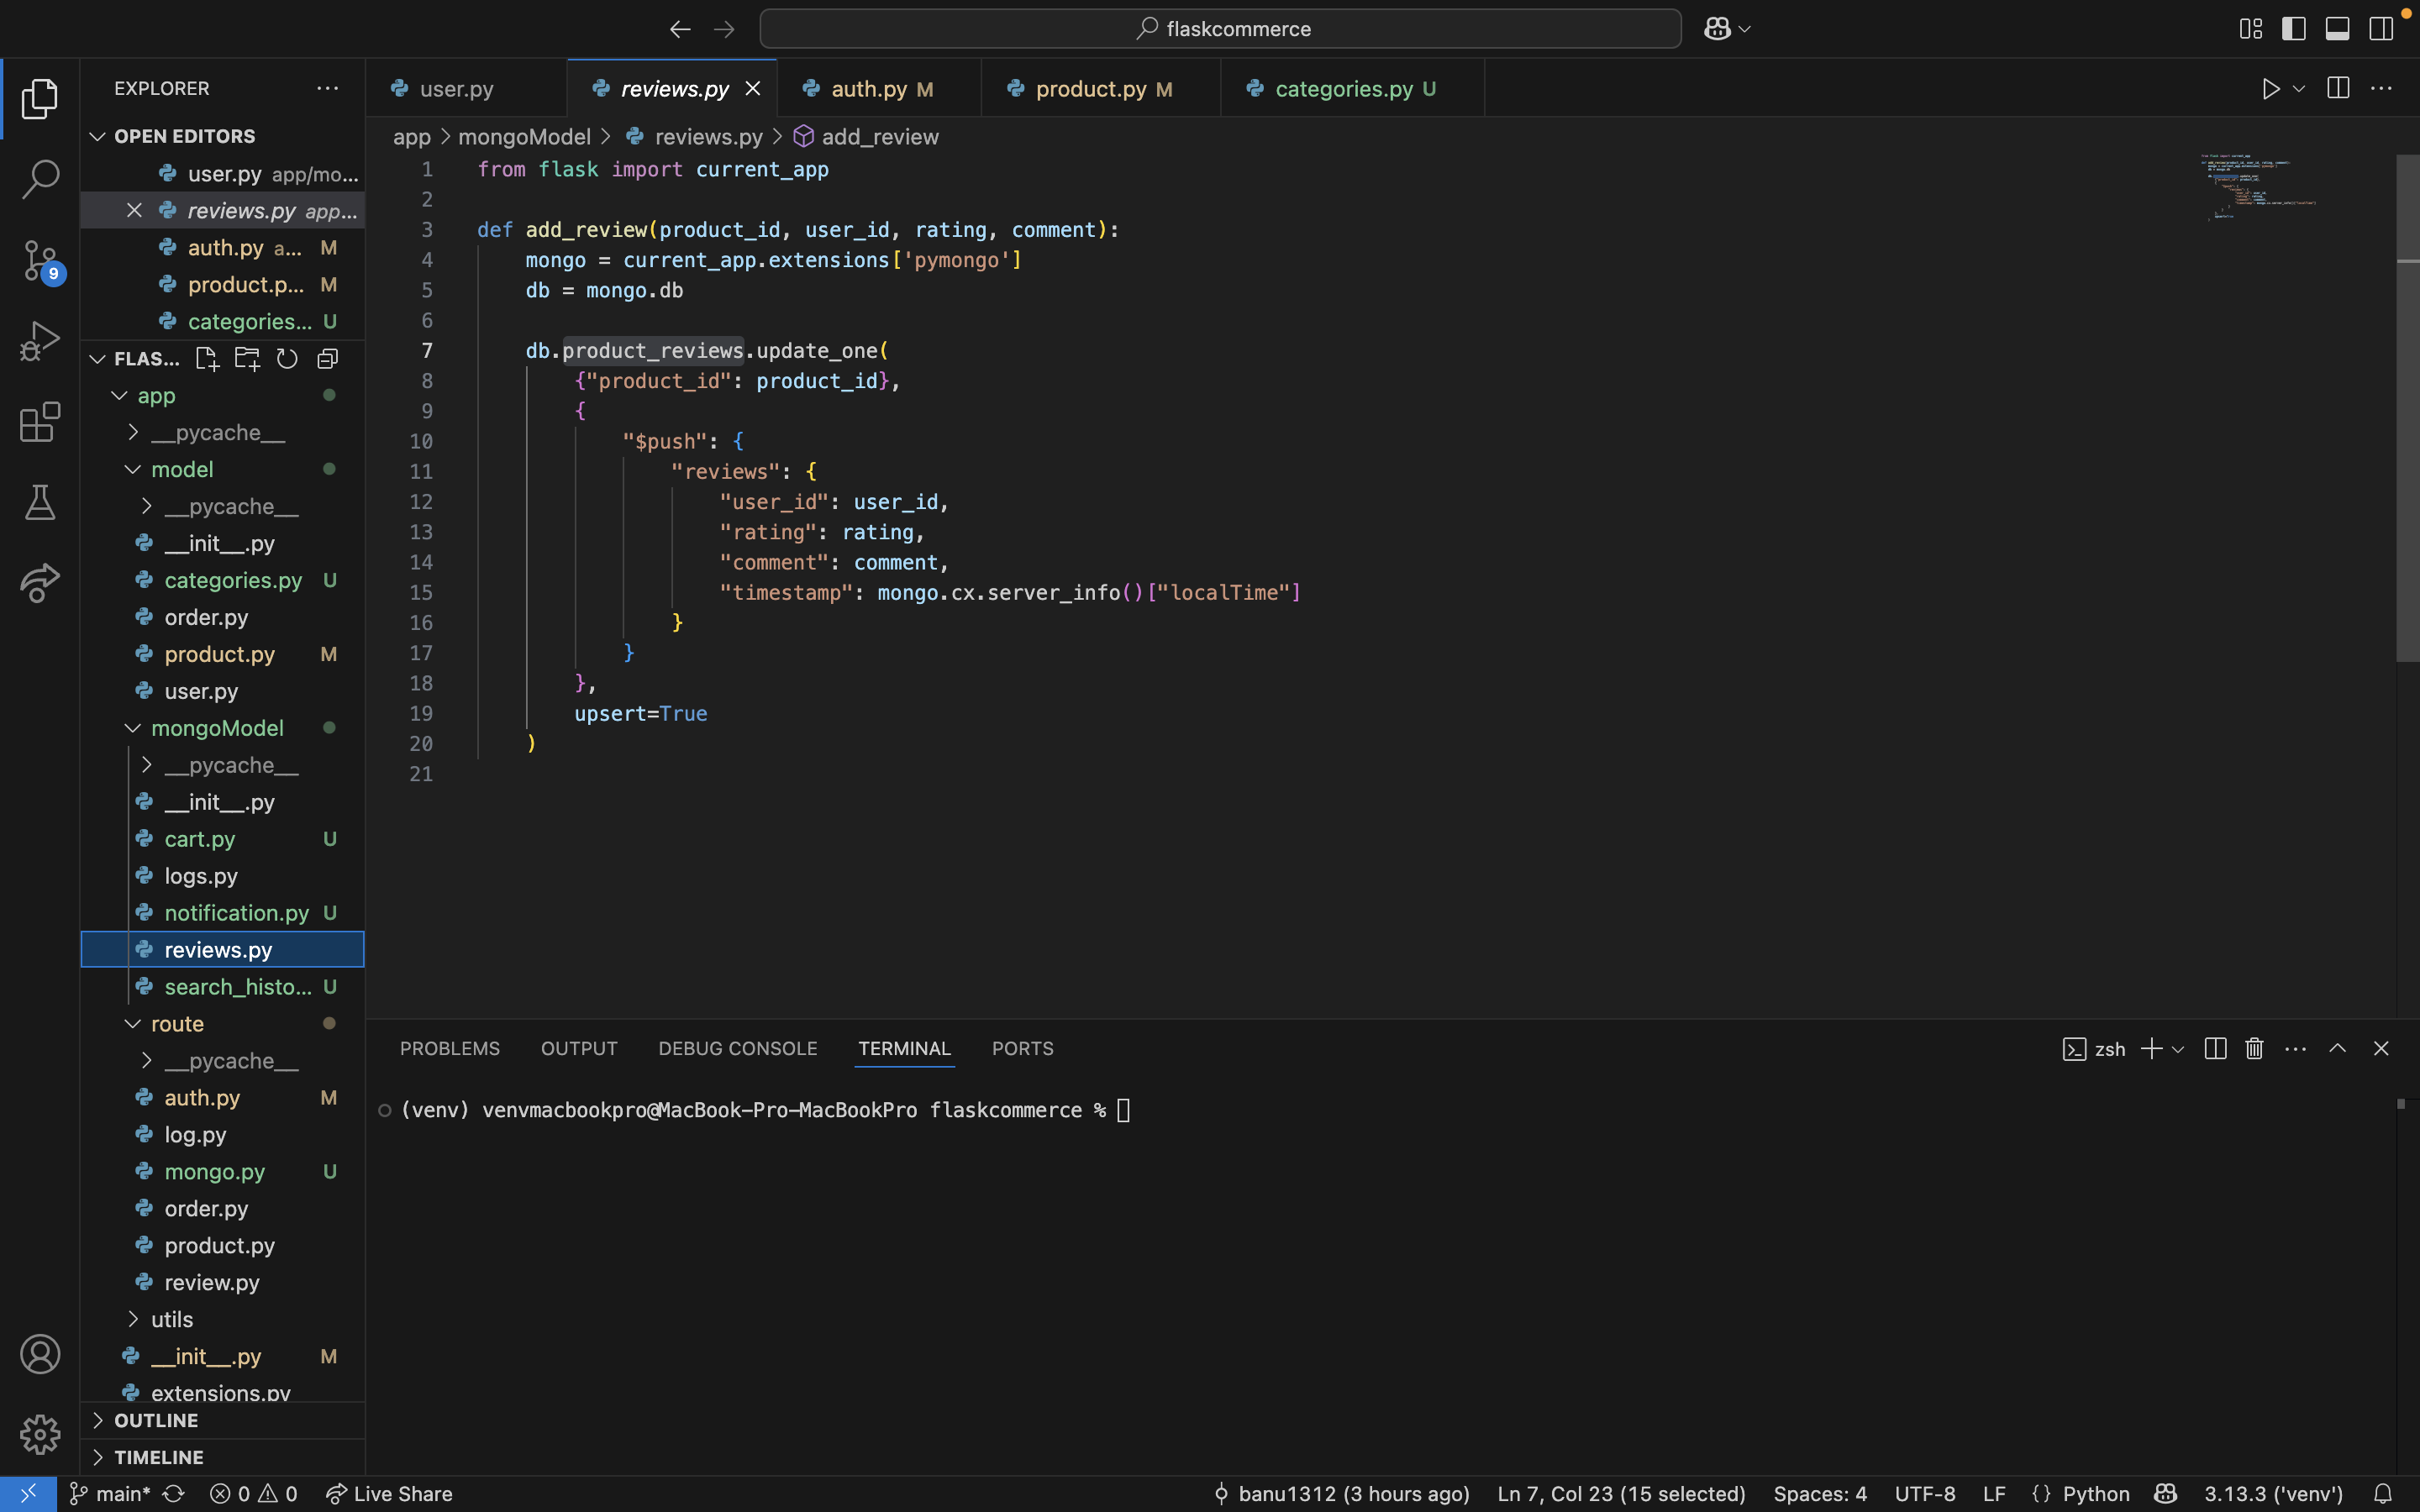Image resolution: width=2420 pixels, height=1512 pixels.
Task: Open the notifications bell
Action: tap(2383, 1494)
